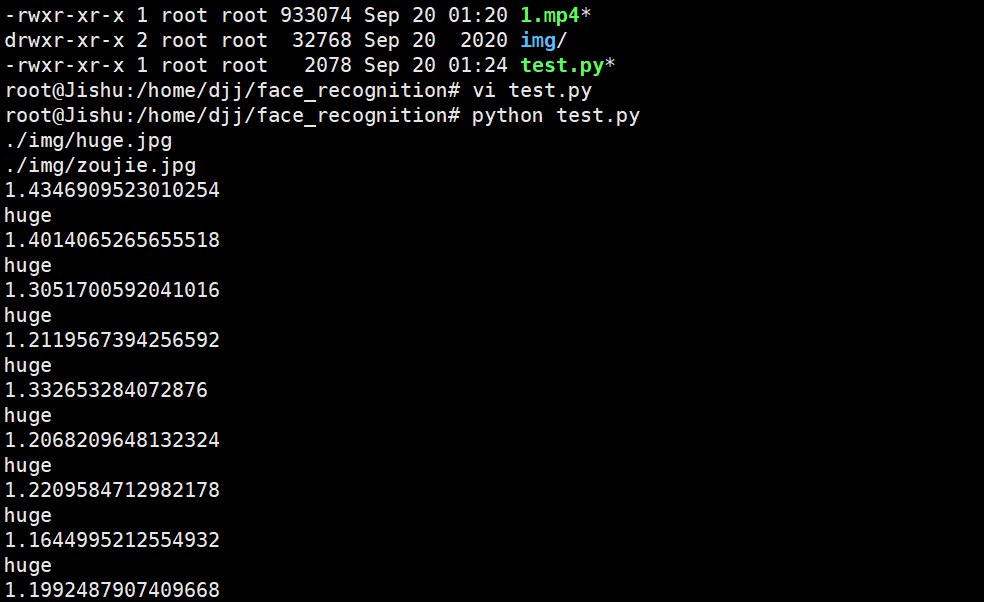Image resolution: width=984 pixels, height=602 pixels.
Task: Click the value 1.3051700592041016
Action: [x=112, y=290]
